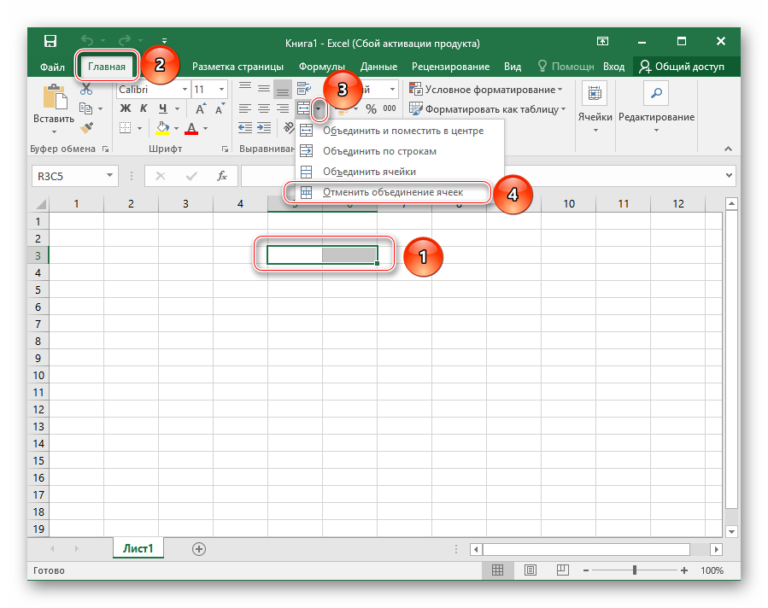Apply cell borders

click(x=125, y=128)
